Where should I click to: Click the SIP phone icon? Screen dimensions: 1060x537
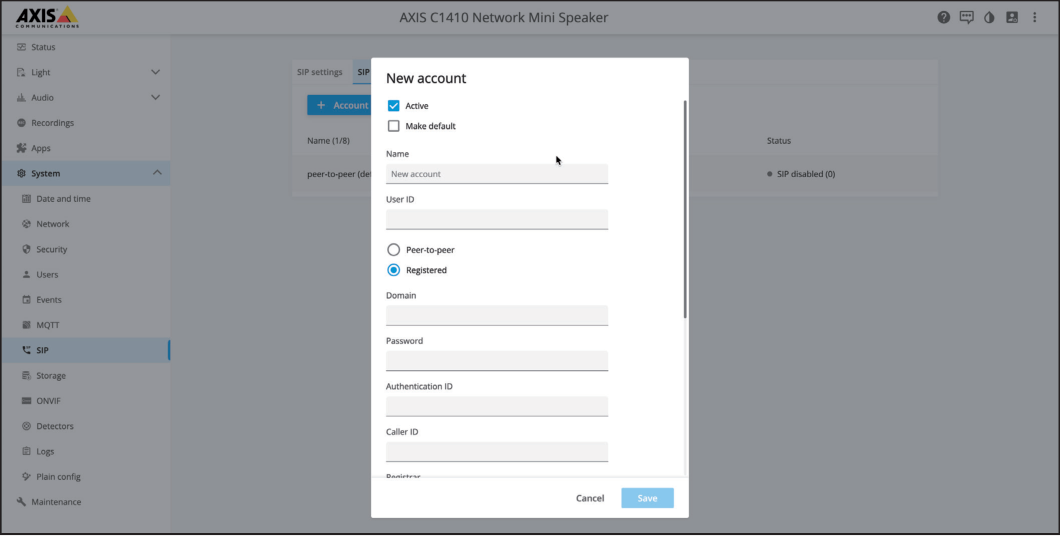[x=26, y=350]
